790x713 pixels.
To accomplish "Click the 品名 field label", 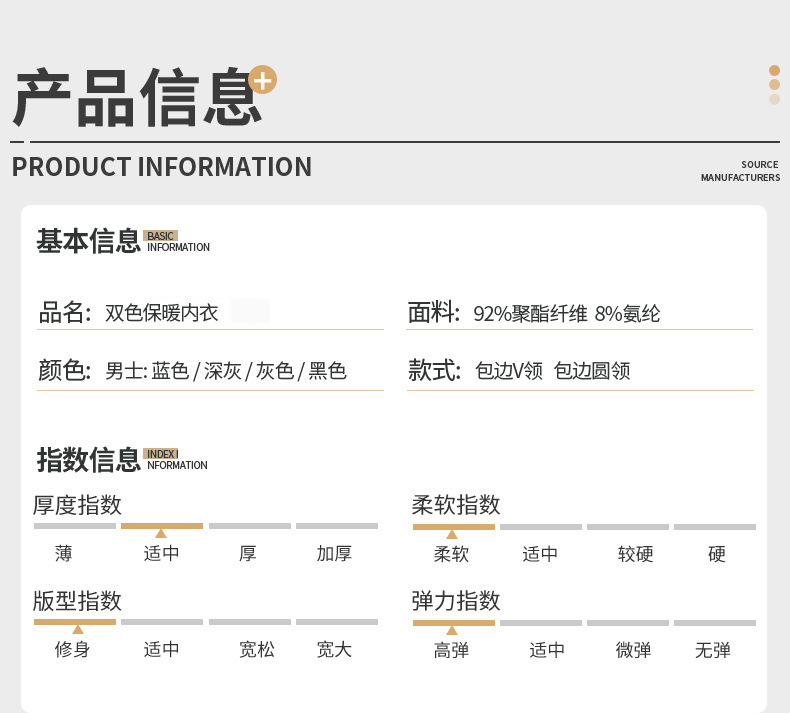I will click(x=65, y=312).
